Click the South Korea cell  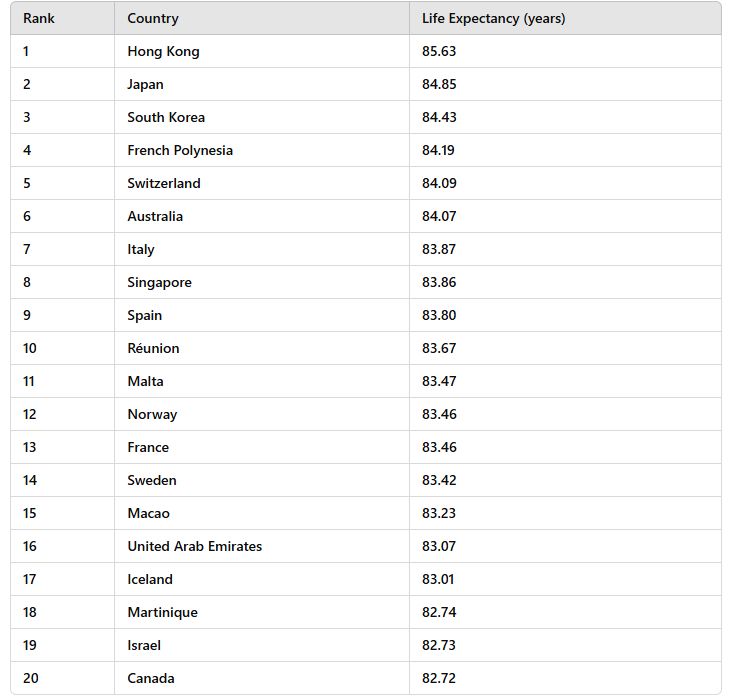(x=166, y=117)
